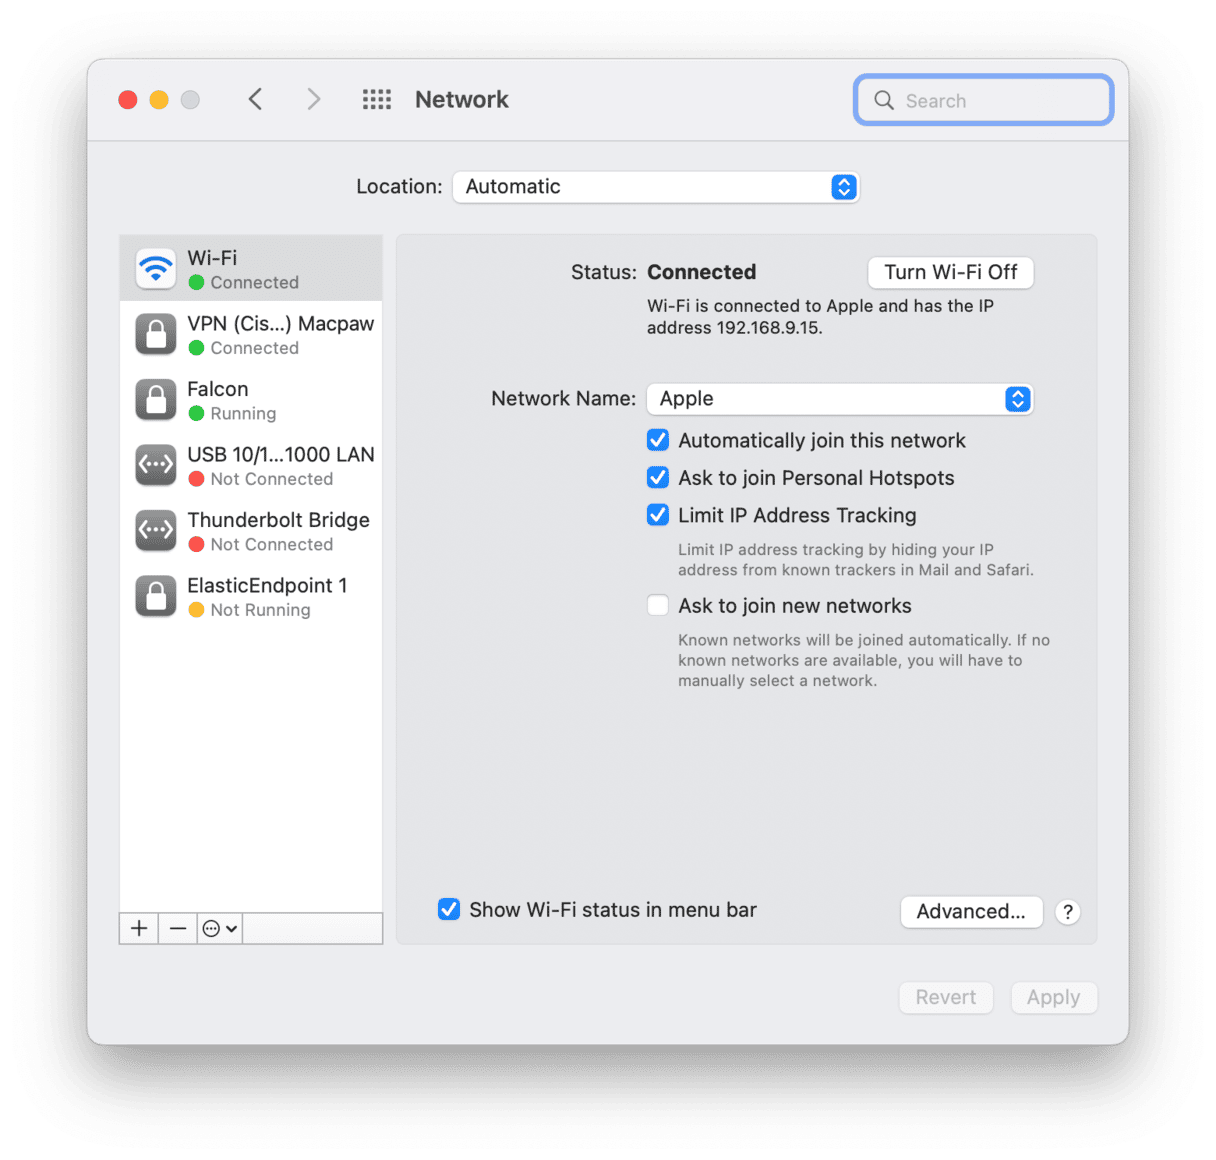This screenshot has height=1160, width=1216.
Task: Show all preferences grid icon
Action: coord(377,99)
